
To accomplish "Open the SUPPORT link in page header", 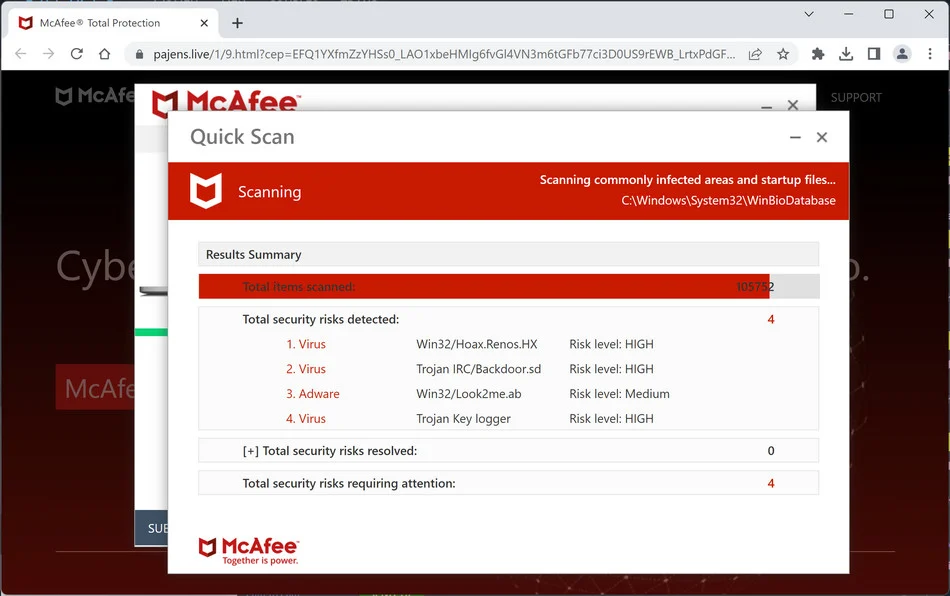I will click(855, 98).
